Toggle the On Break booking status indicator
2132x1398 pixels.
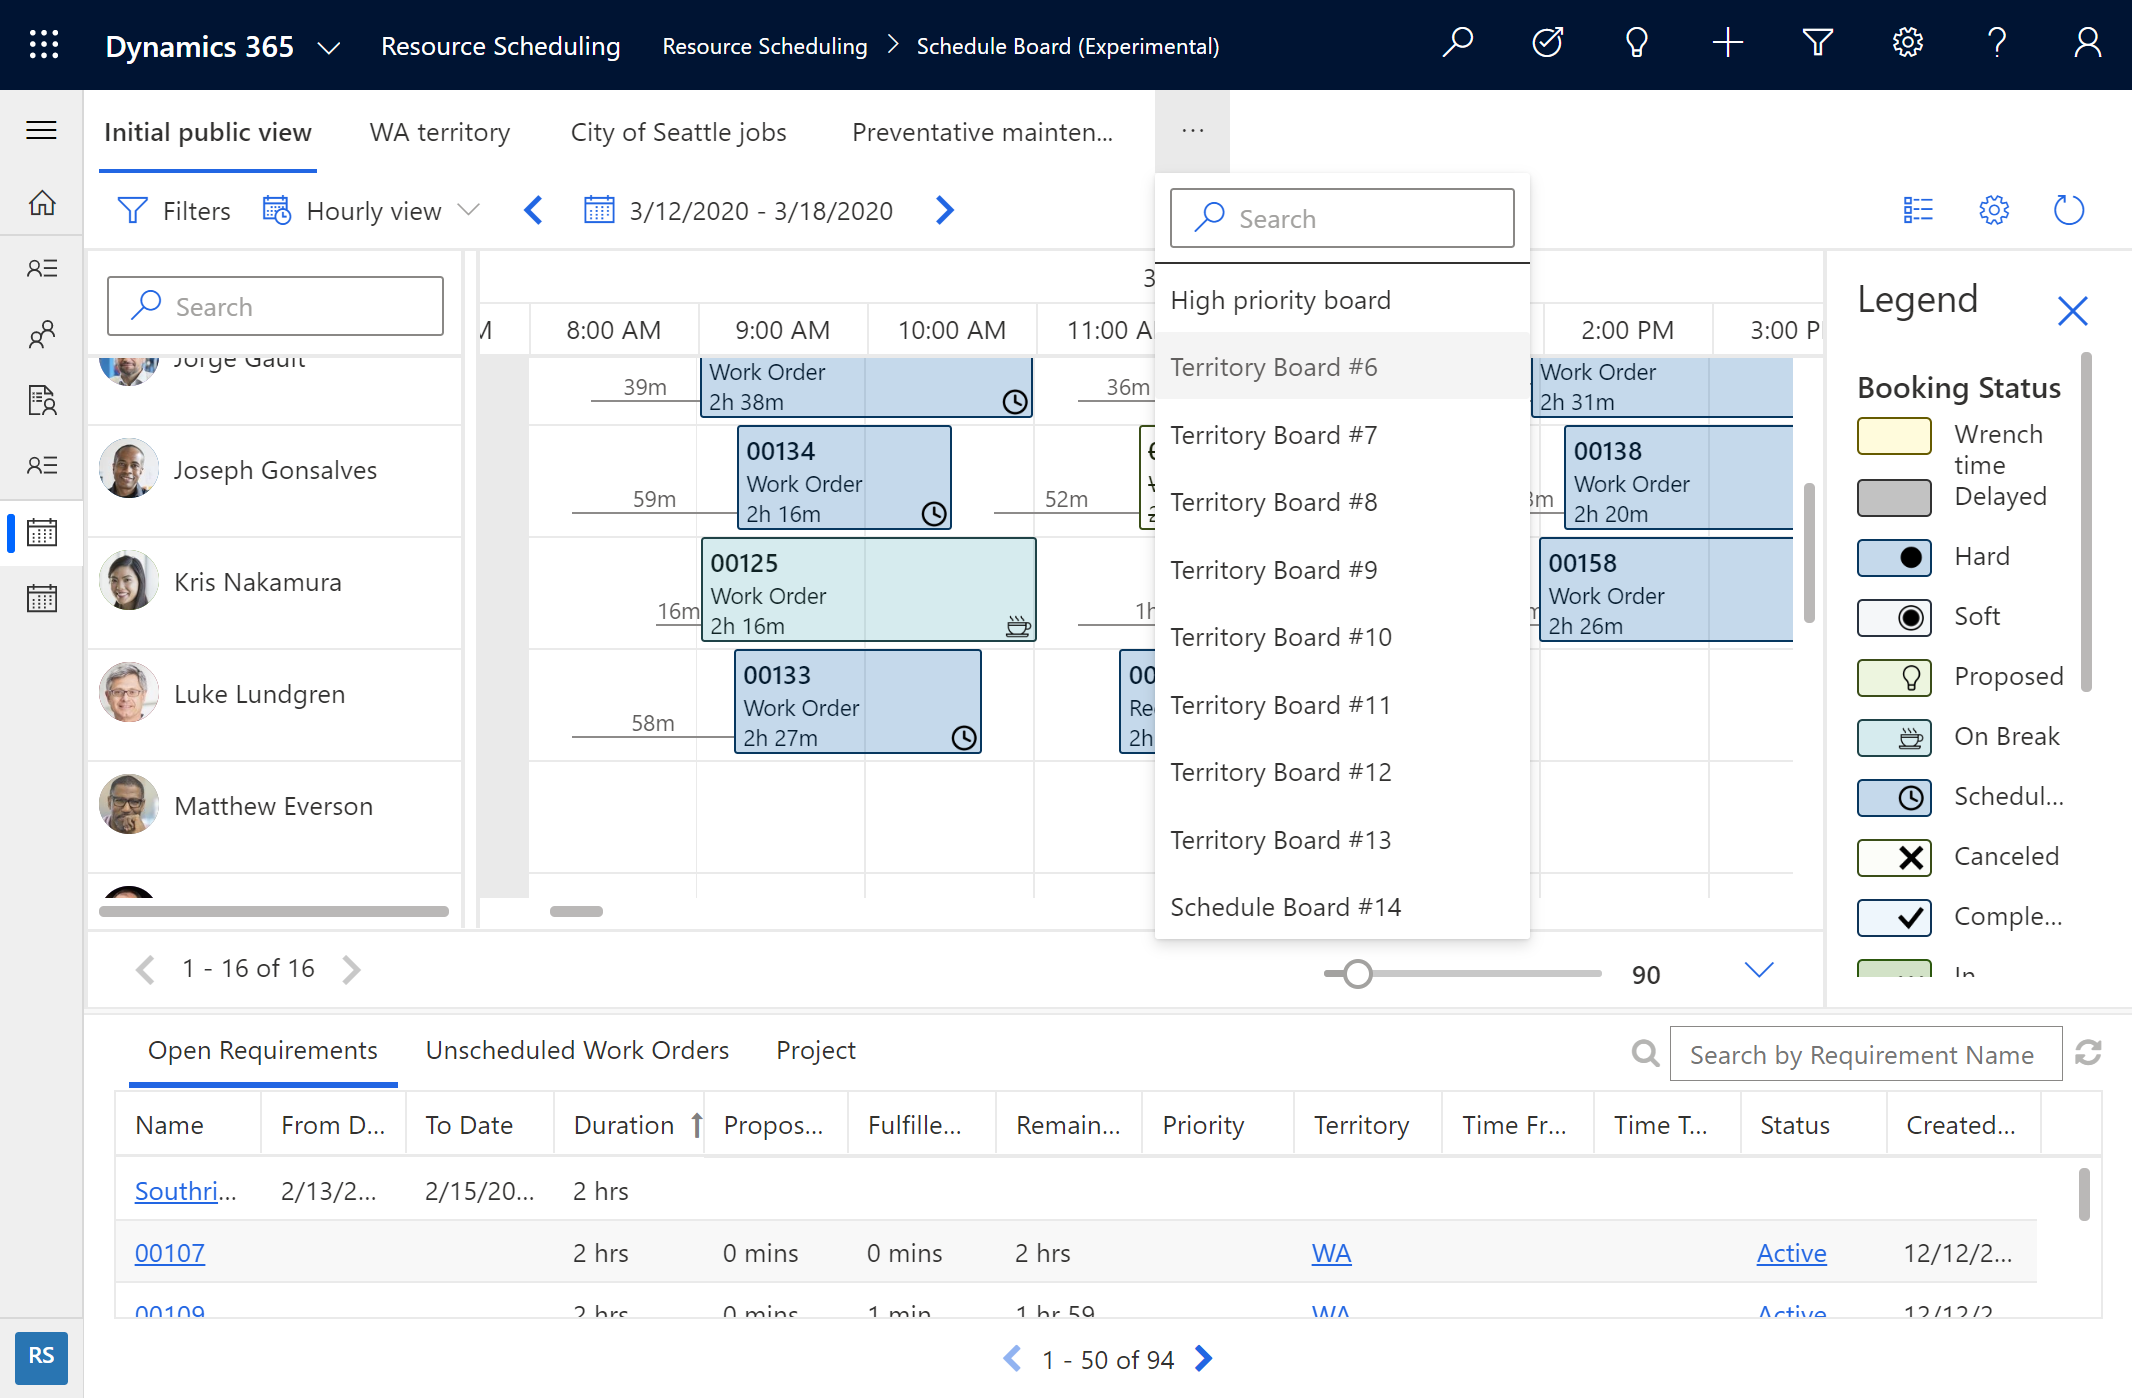pyautogui.click(x=1896, y=735)
